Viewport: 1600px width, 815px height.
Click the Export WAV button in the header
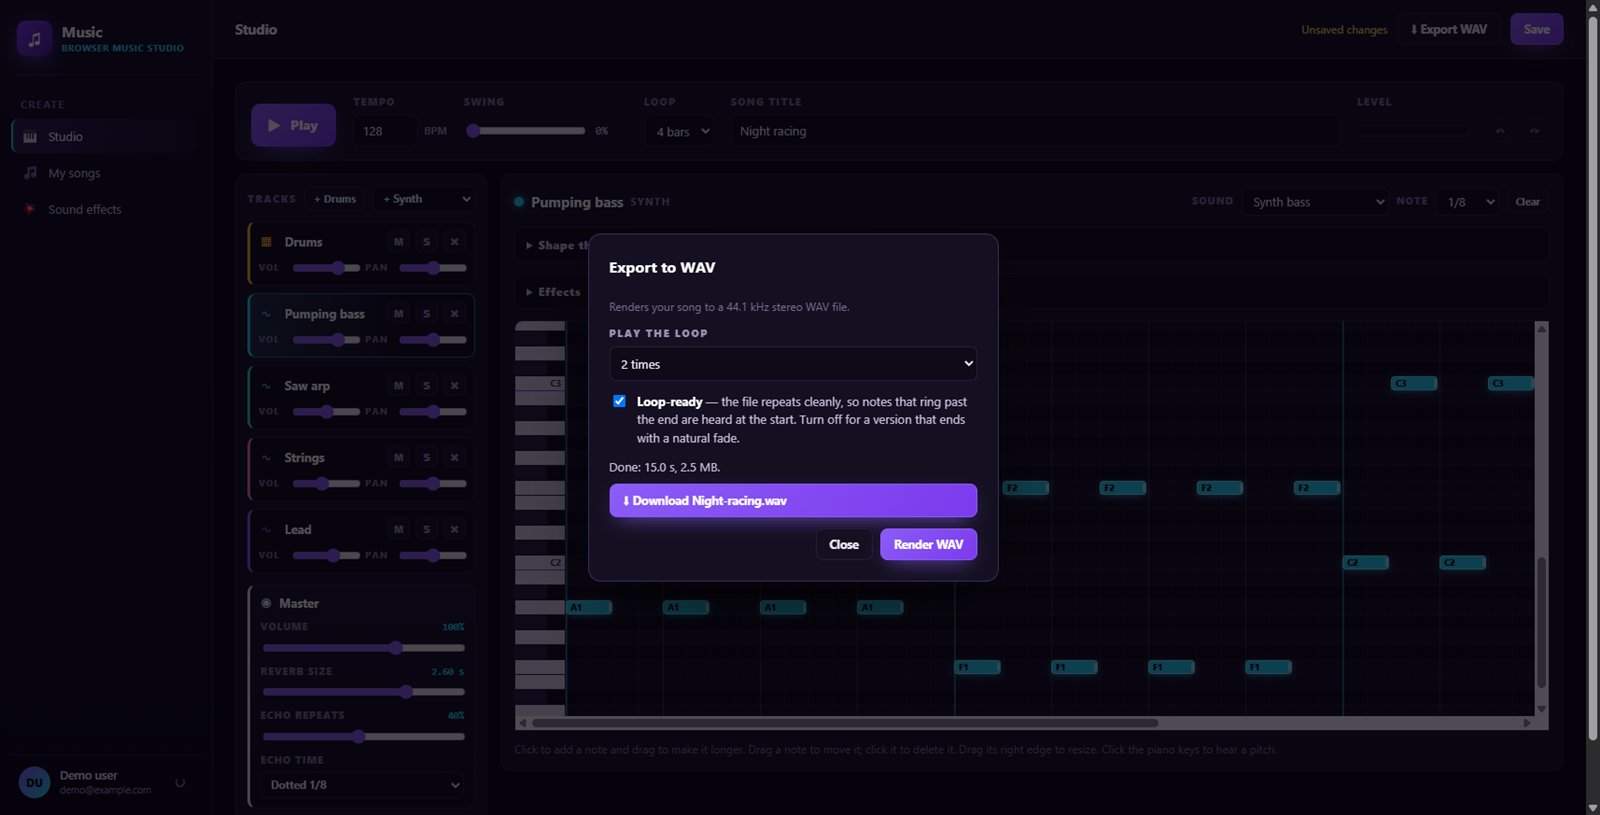pyautogui.click(x=1449, y=29)
